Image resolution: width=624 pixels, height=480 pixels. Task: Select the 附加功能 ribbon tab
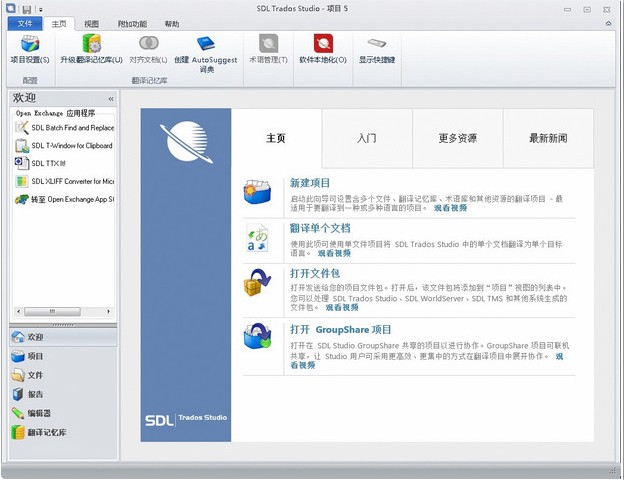click(x=133, y=24)
